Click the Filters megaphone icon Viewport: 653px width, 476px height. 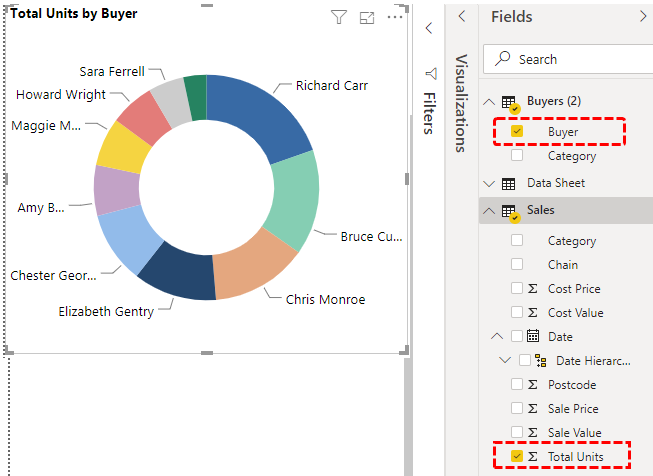pos(431,74)
